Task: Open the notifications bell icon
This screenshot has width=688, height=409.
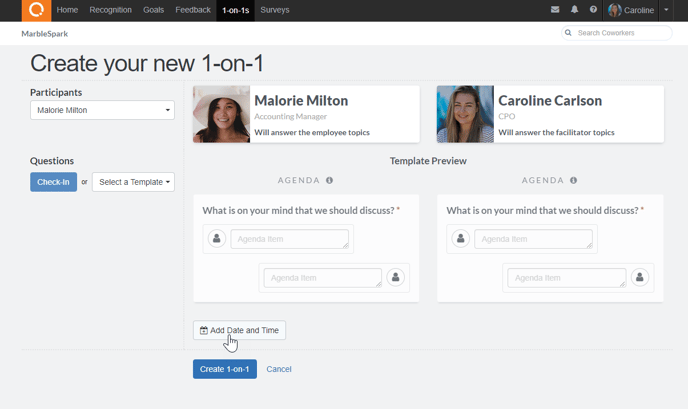Action: (574, 10)
